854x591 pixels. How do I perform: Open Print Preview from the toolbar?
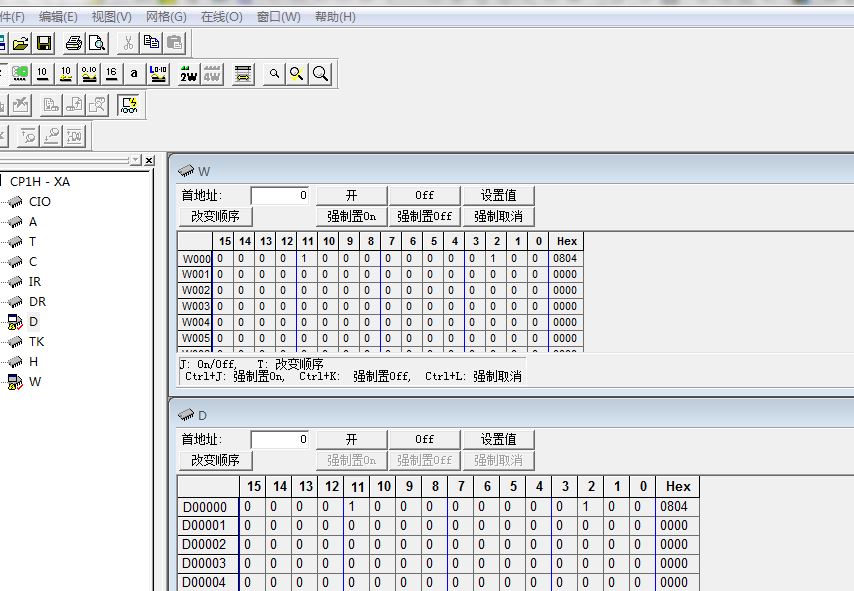tap(96, 42)
